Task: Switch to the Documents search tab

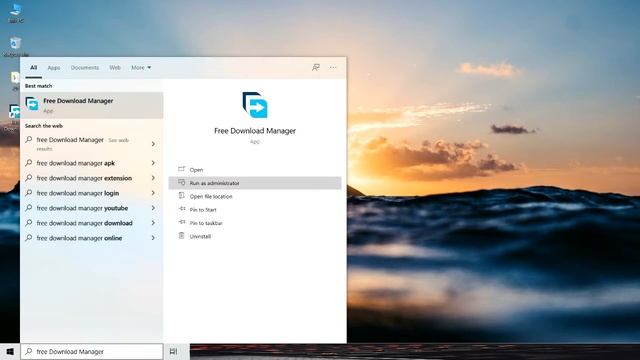Action: [x=85, y=68]
